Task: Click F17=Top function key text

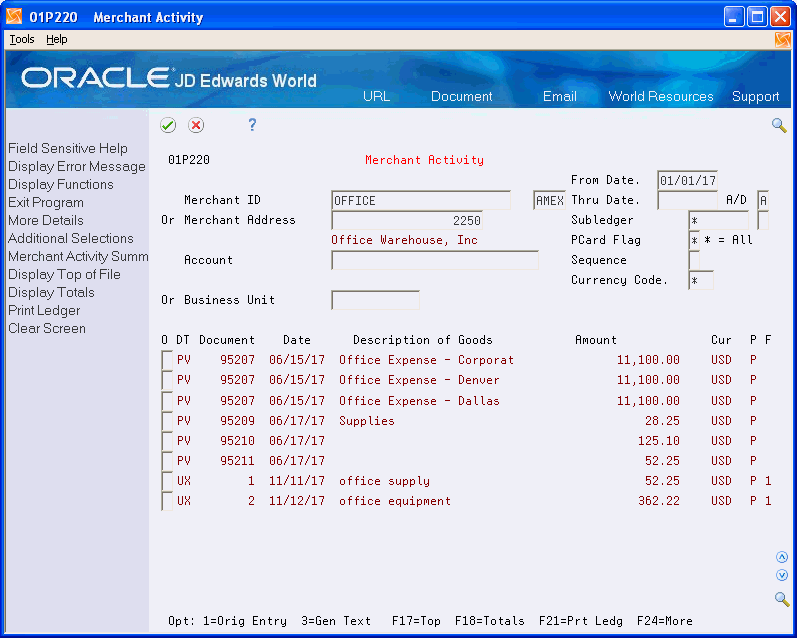Action: [416, 621]
